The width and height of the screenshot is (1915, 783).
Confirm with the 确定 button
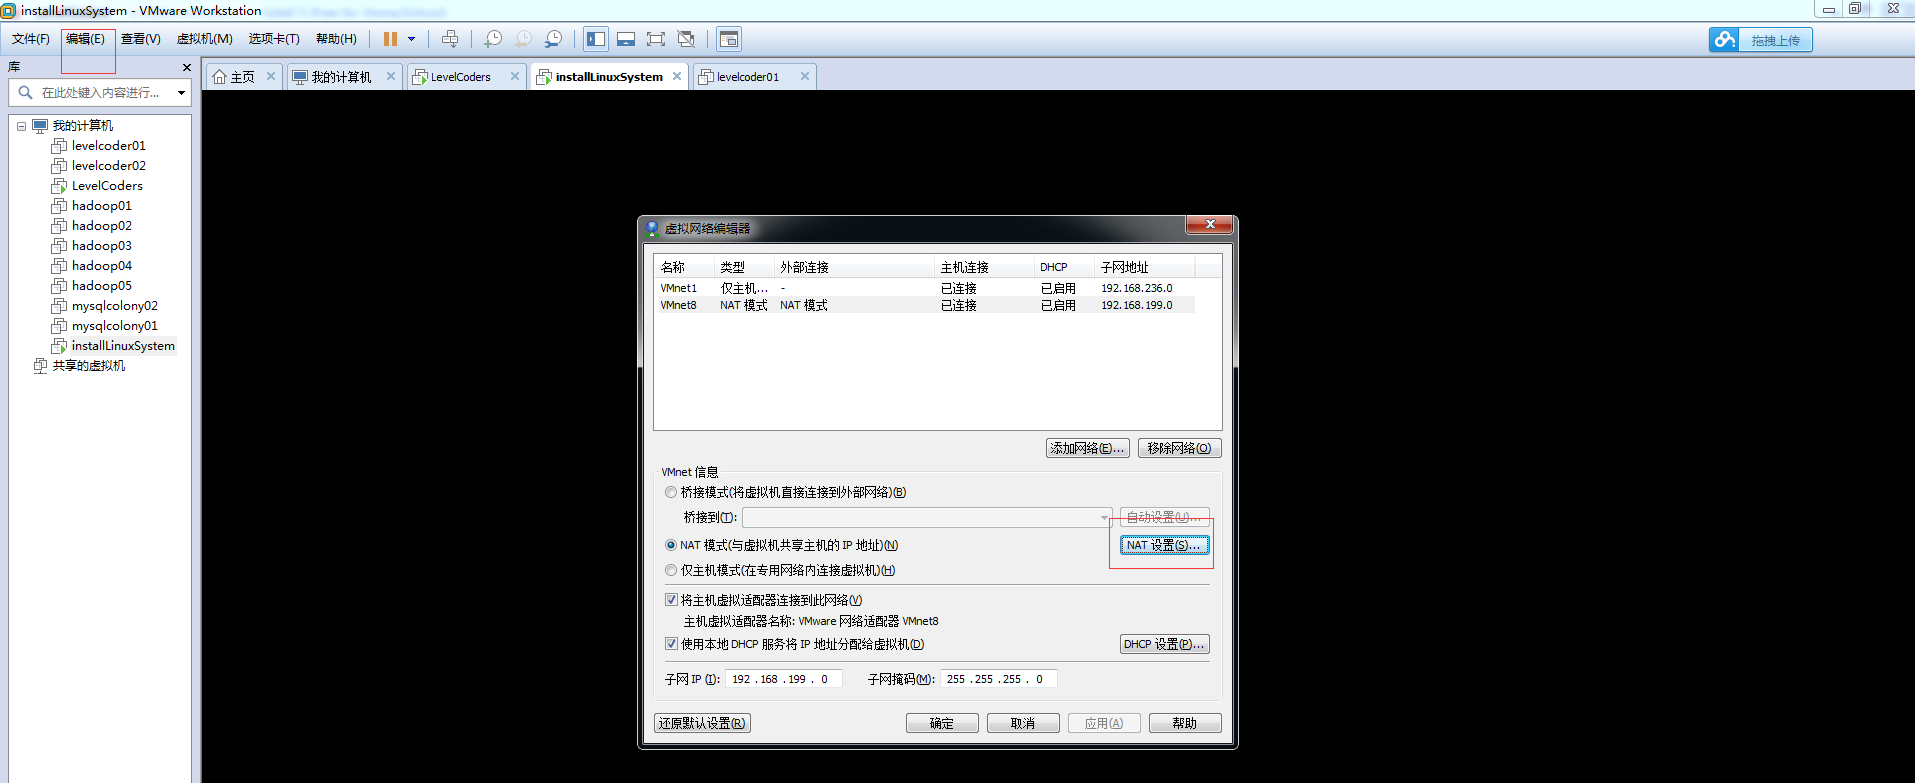(942, 723)
